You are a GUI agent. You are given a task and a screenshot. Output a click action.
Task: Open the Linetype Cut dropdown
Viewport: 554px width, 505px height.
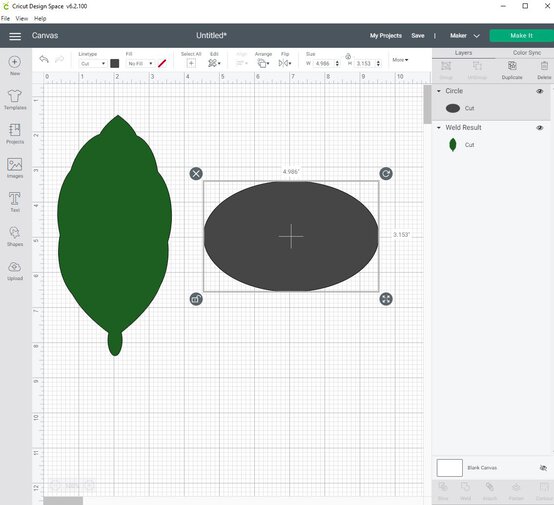coord(93,64)
